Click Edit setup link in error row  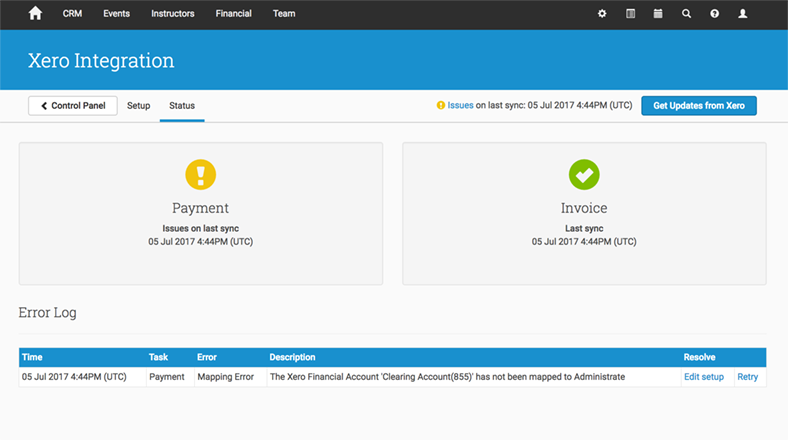click(704, 377)
